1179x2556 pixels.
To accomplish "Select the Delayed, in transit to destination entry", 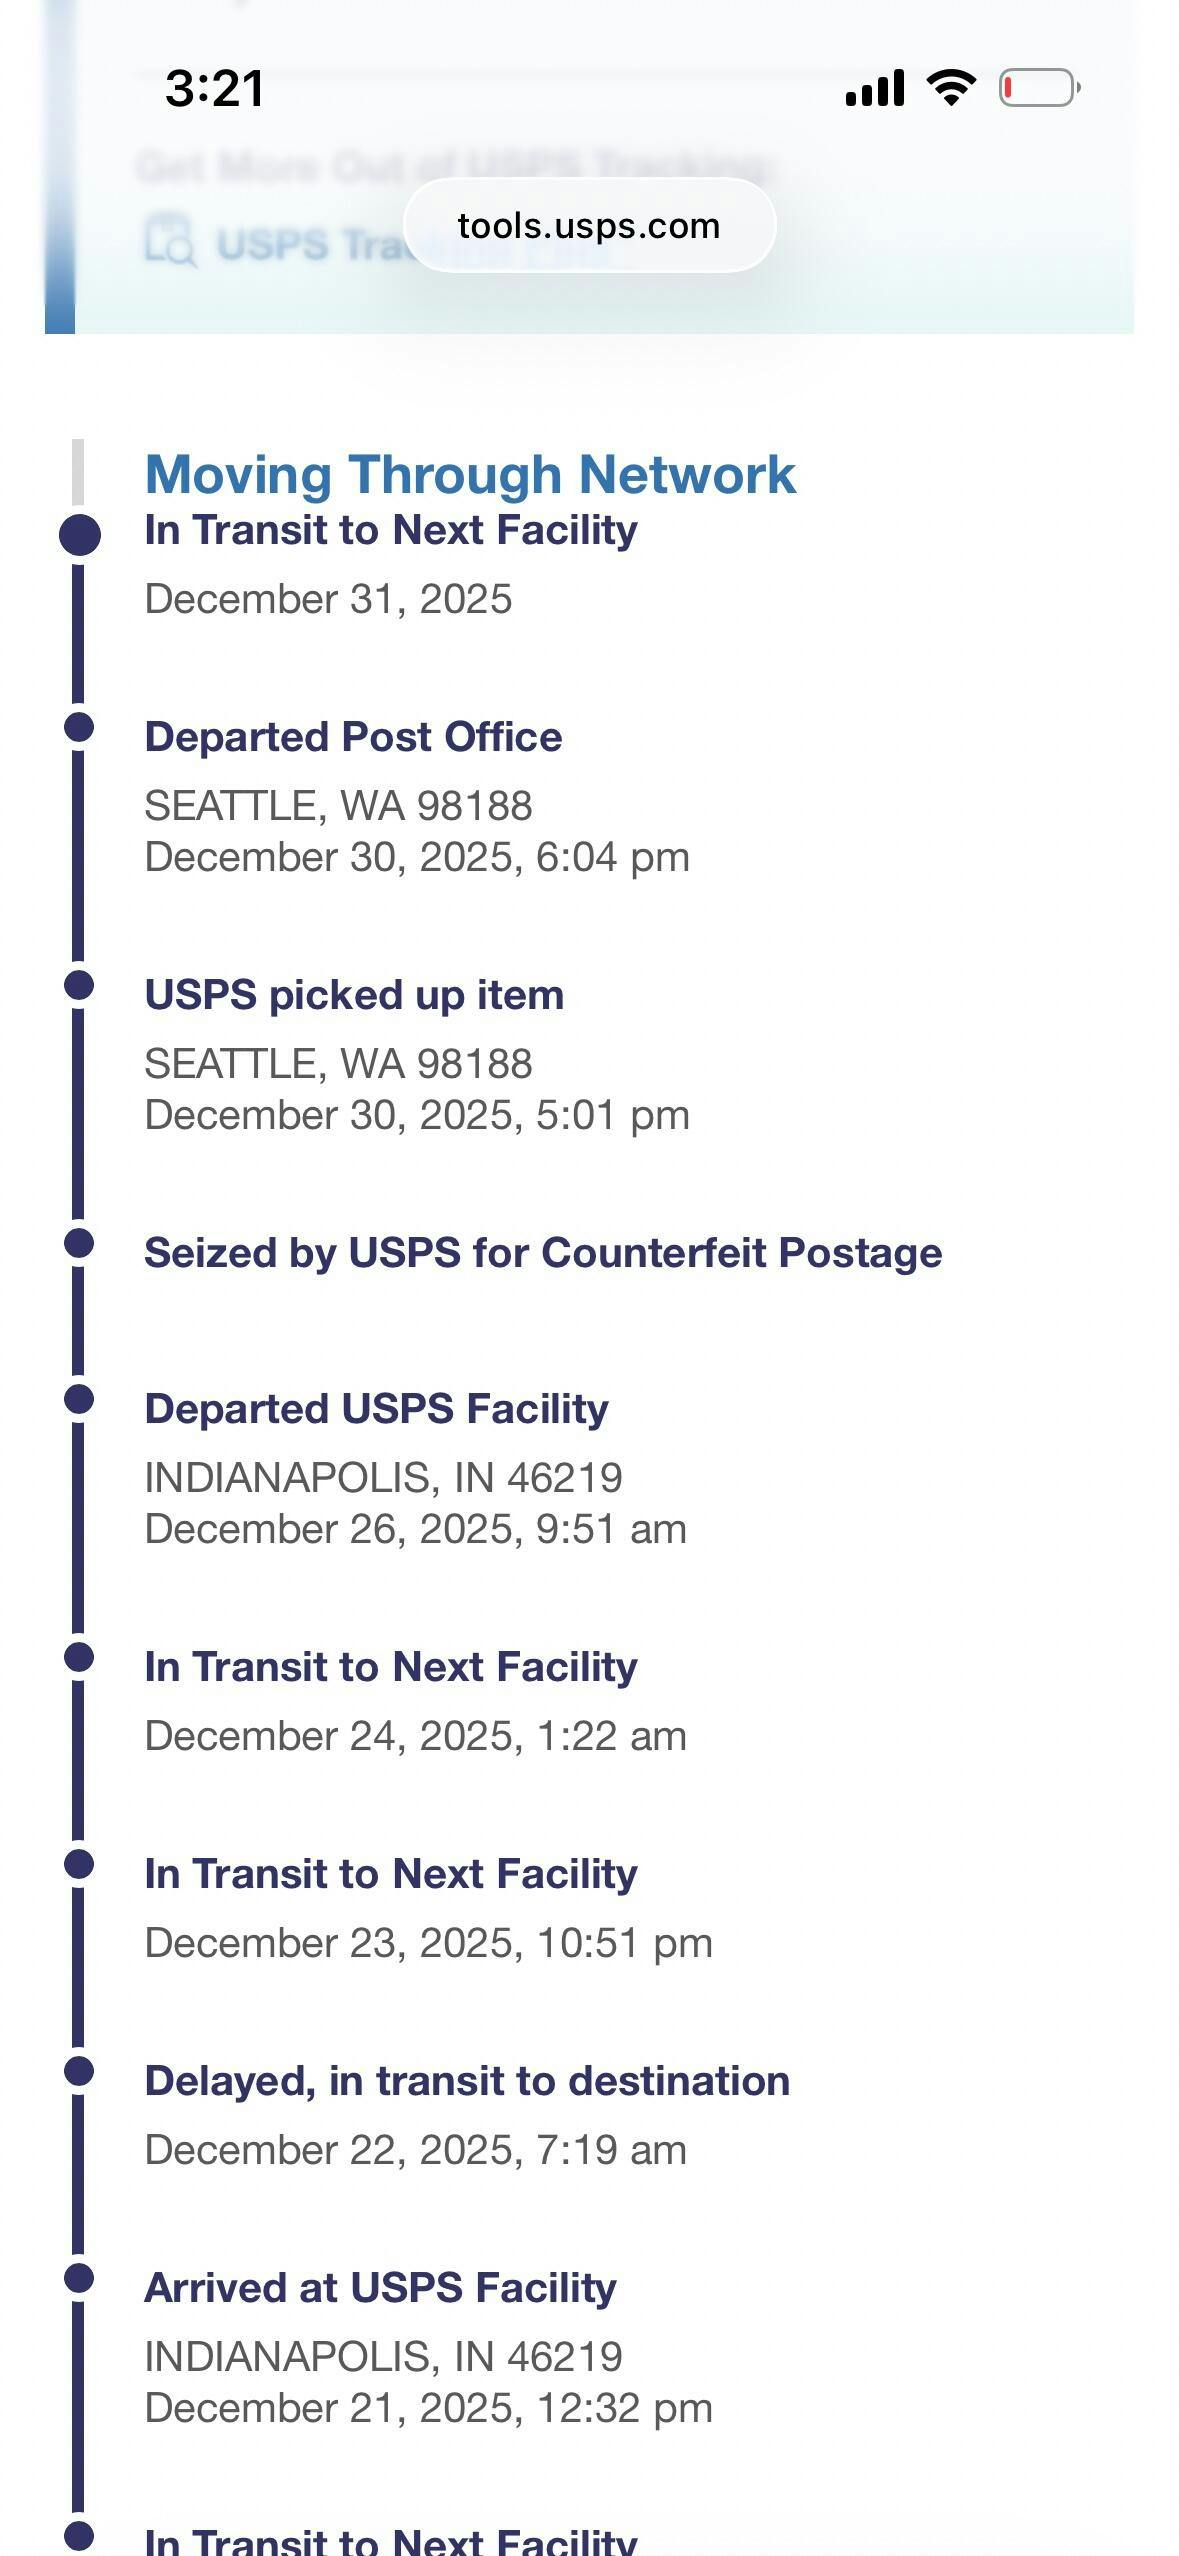I will (467, 2081).
